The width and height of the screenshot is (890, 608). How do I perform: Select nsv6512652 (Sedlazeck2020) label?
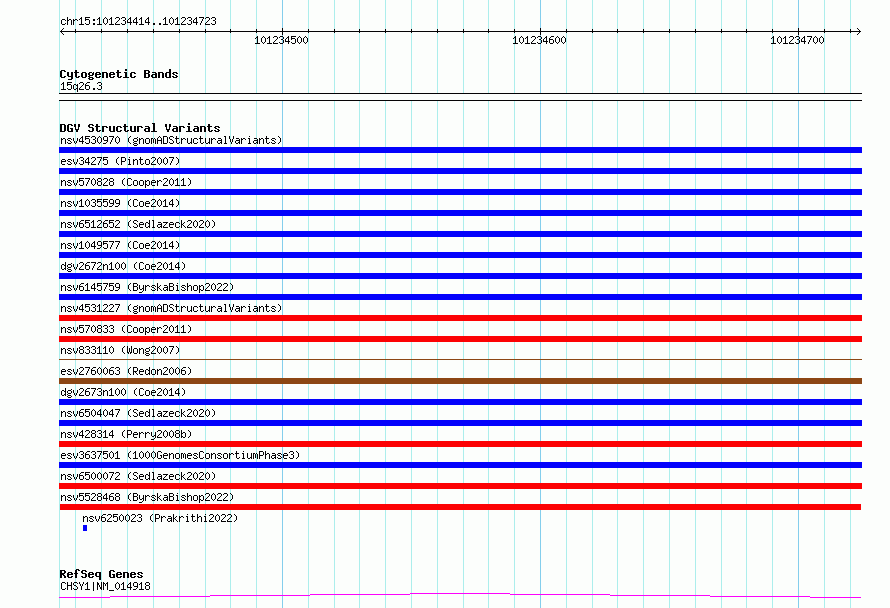coord(138,224)
